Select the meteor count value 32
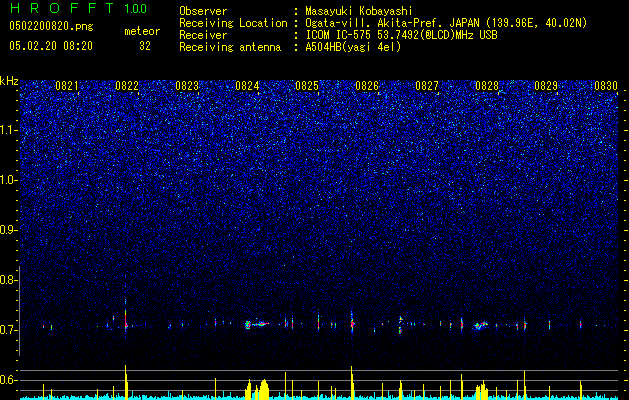 tap(145, 46)
